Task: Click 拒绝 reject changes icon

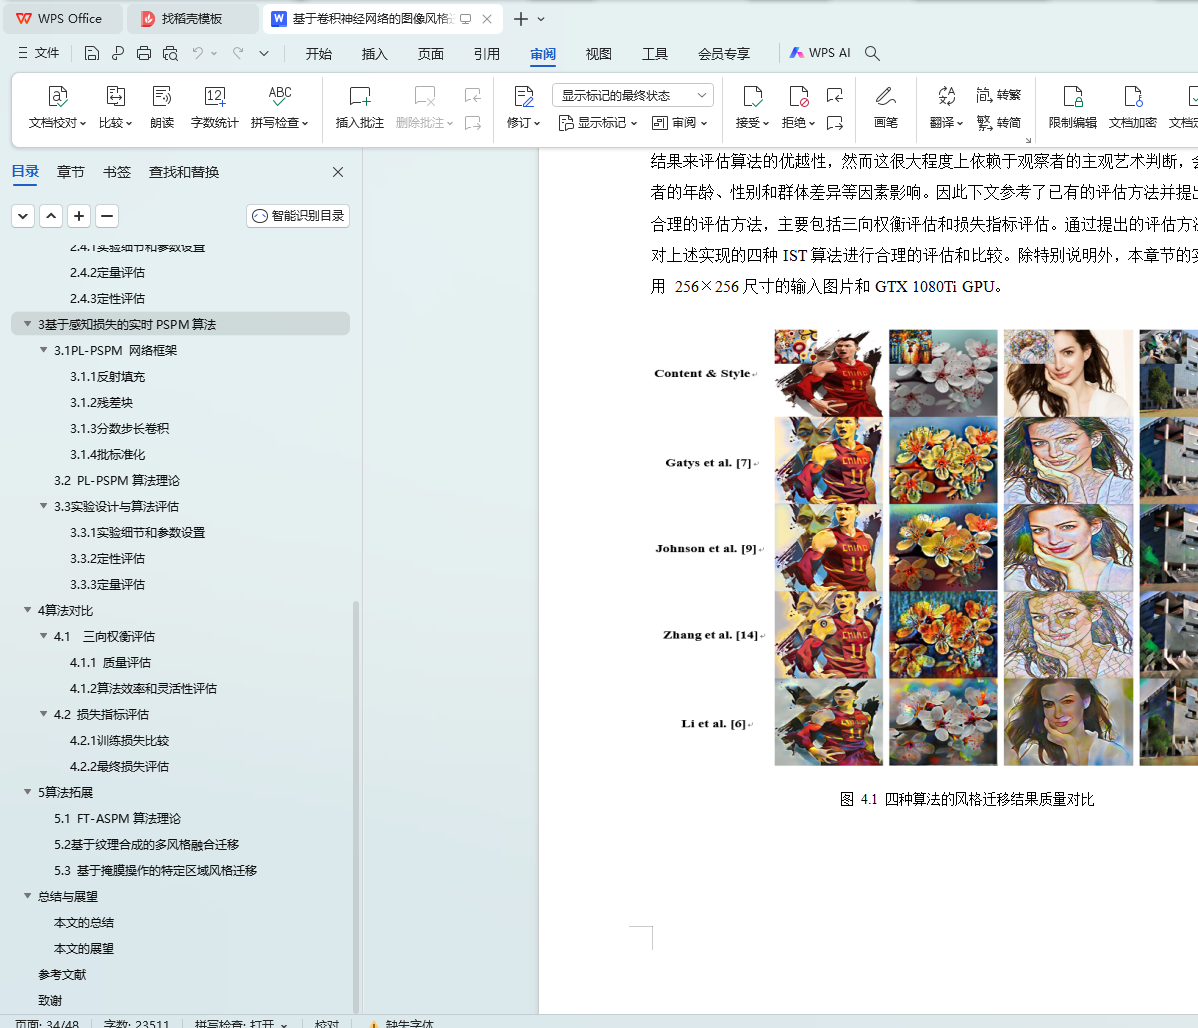Action: tap(798, 107)
